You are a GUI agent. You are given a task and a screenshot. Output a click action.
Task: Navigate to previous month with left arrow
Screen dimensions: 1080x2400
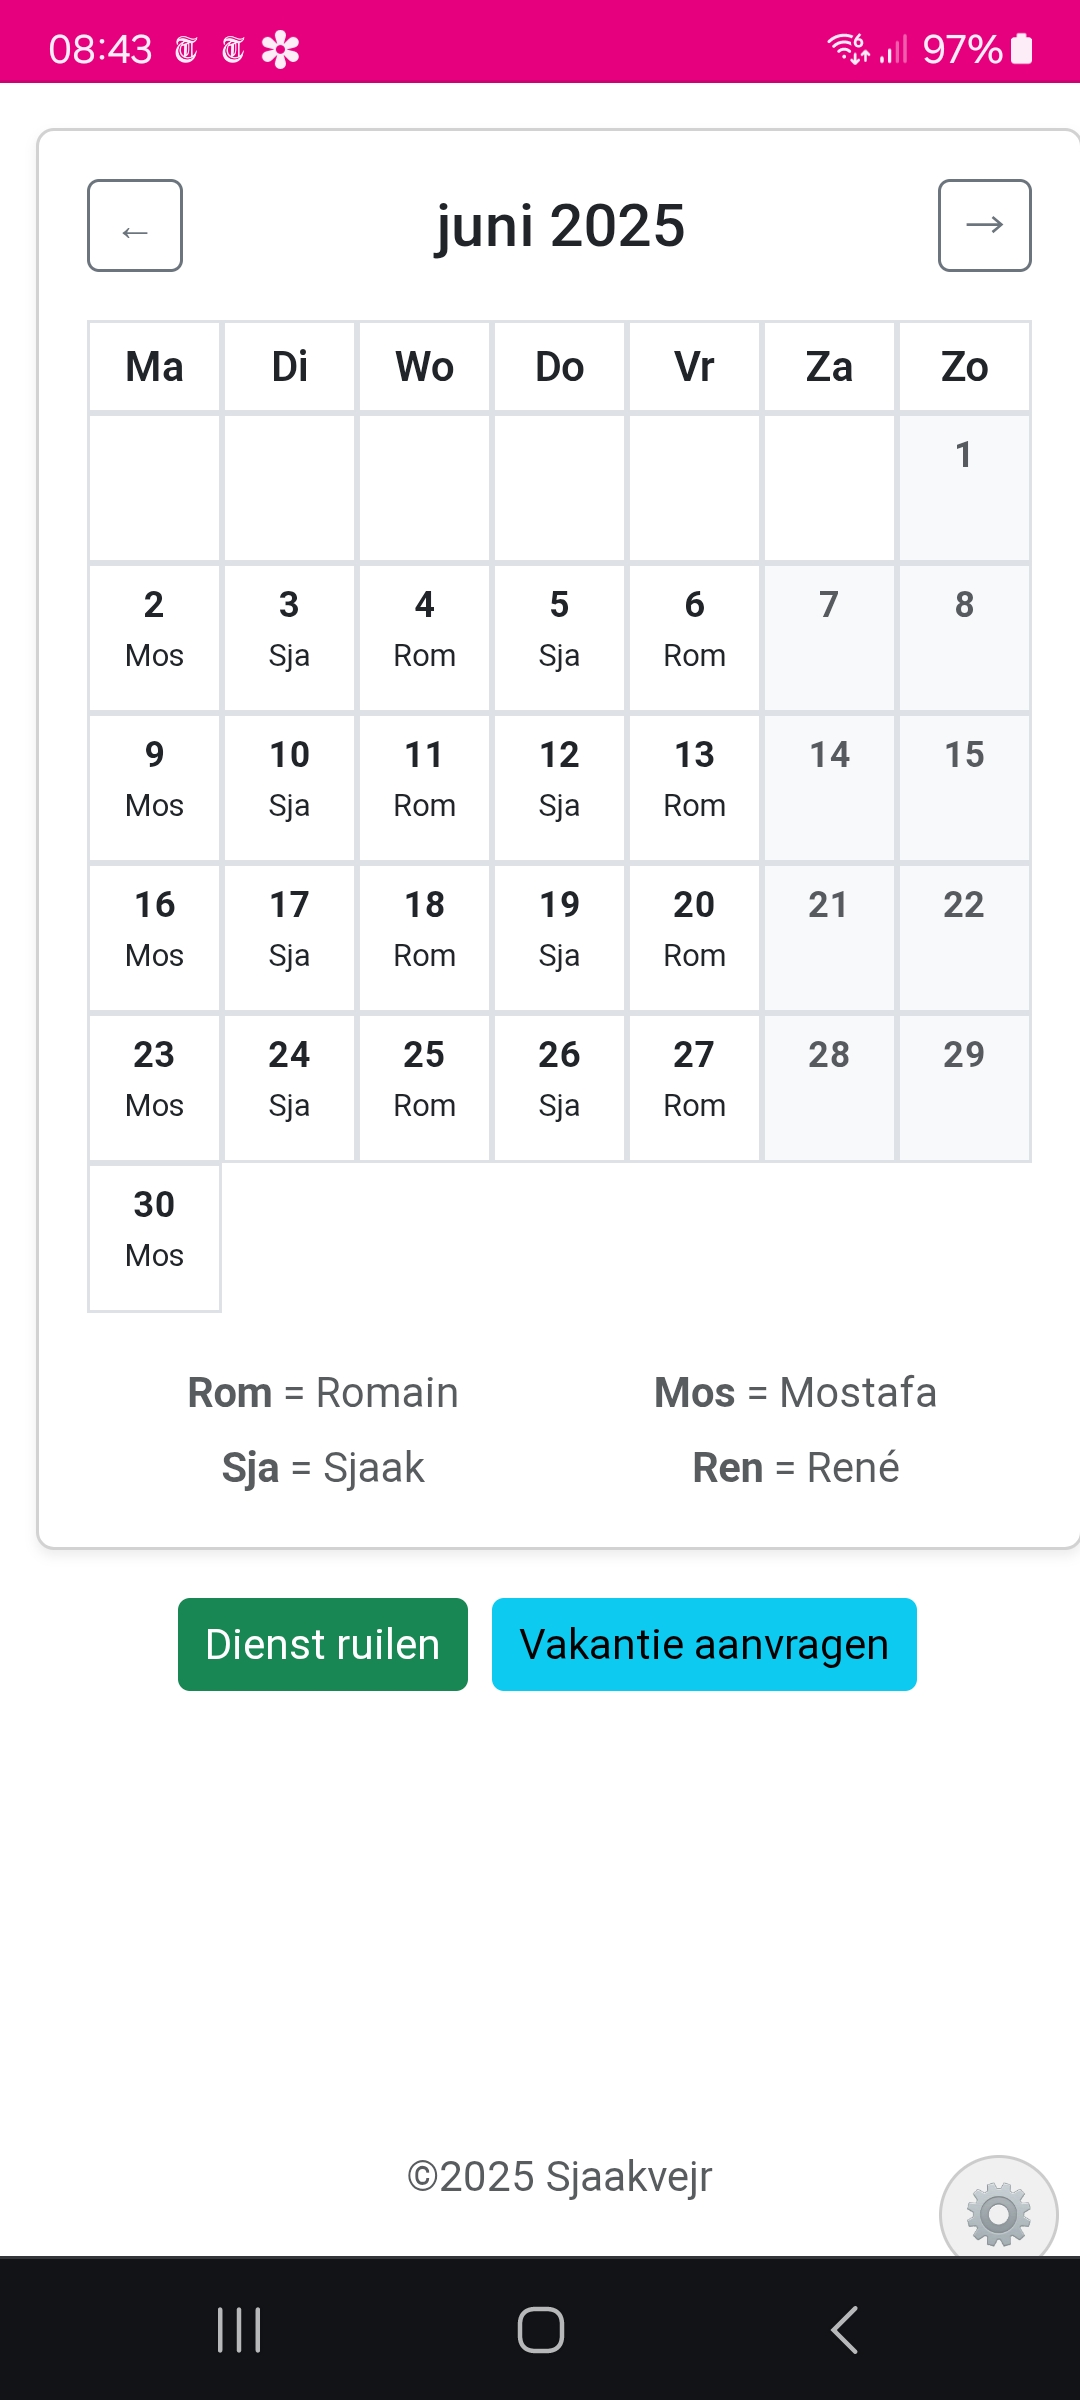tap(134, 226)
